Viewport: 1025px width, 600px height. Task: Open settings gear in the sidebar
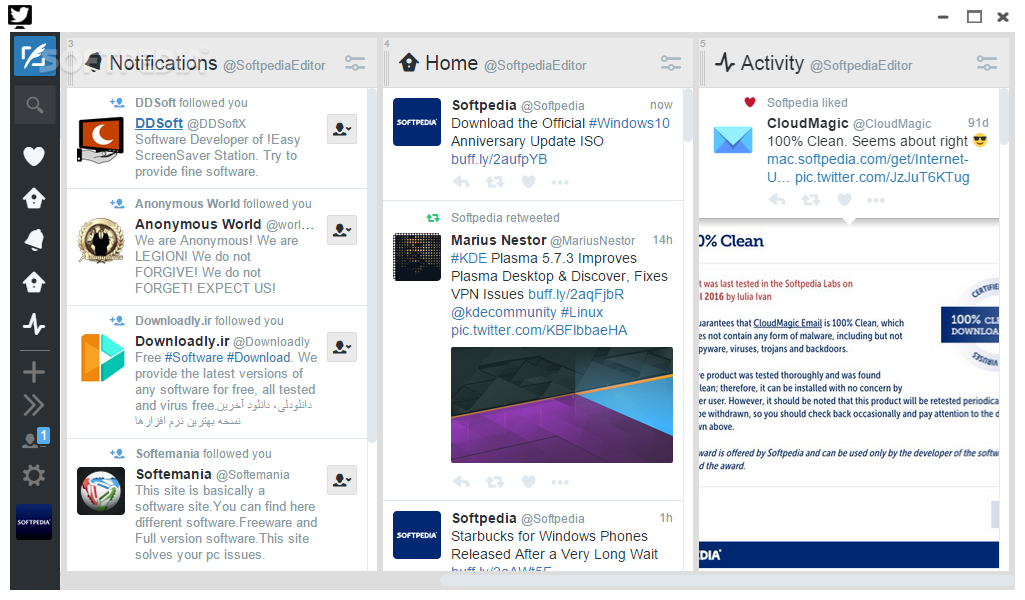click(x=34, y=475)
